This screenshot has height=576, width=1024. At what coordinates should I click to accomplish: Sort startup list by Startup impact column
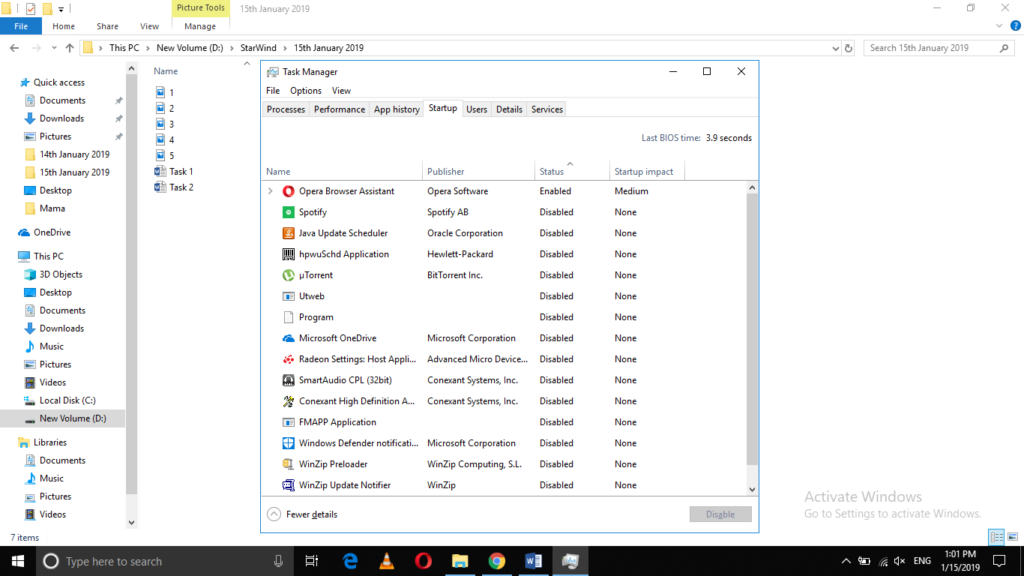(647, 171)
